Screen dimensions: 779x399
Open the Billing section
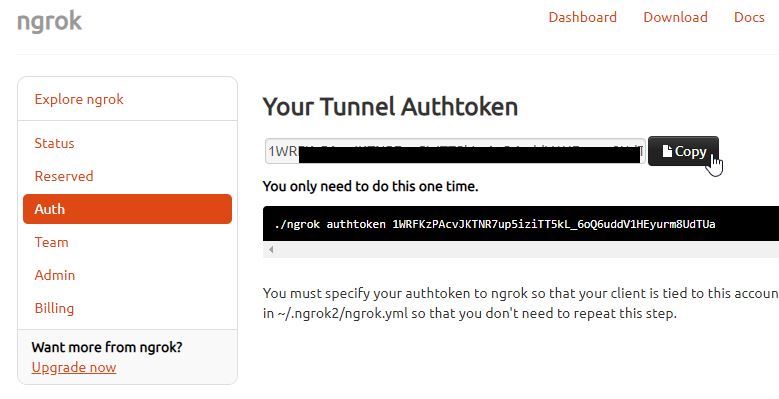coord(54,308)
